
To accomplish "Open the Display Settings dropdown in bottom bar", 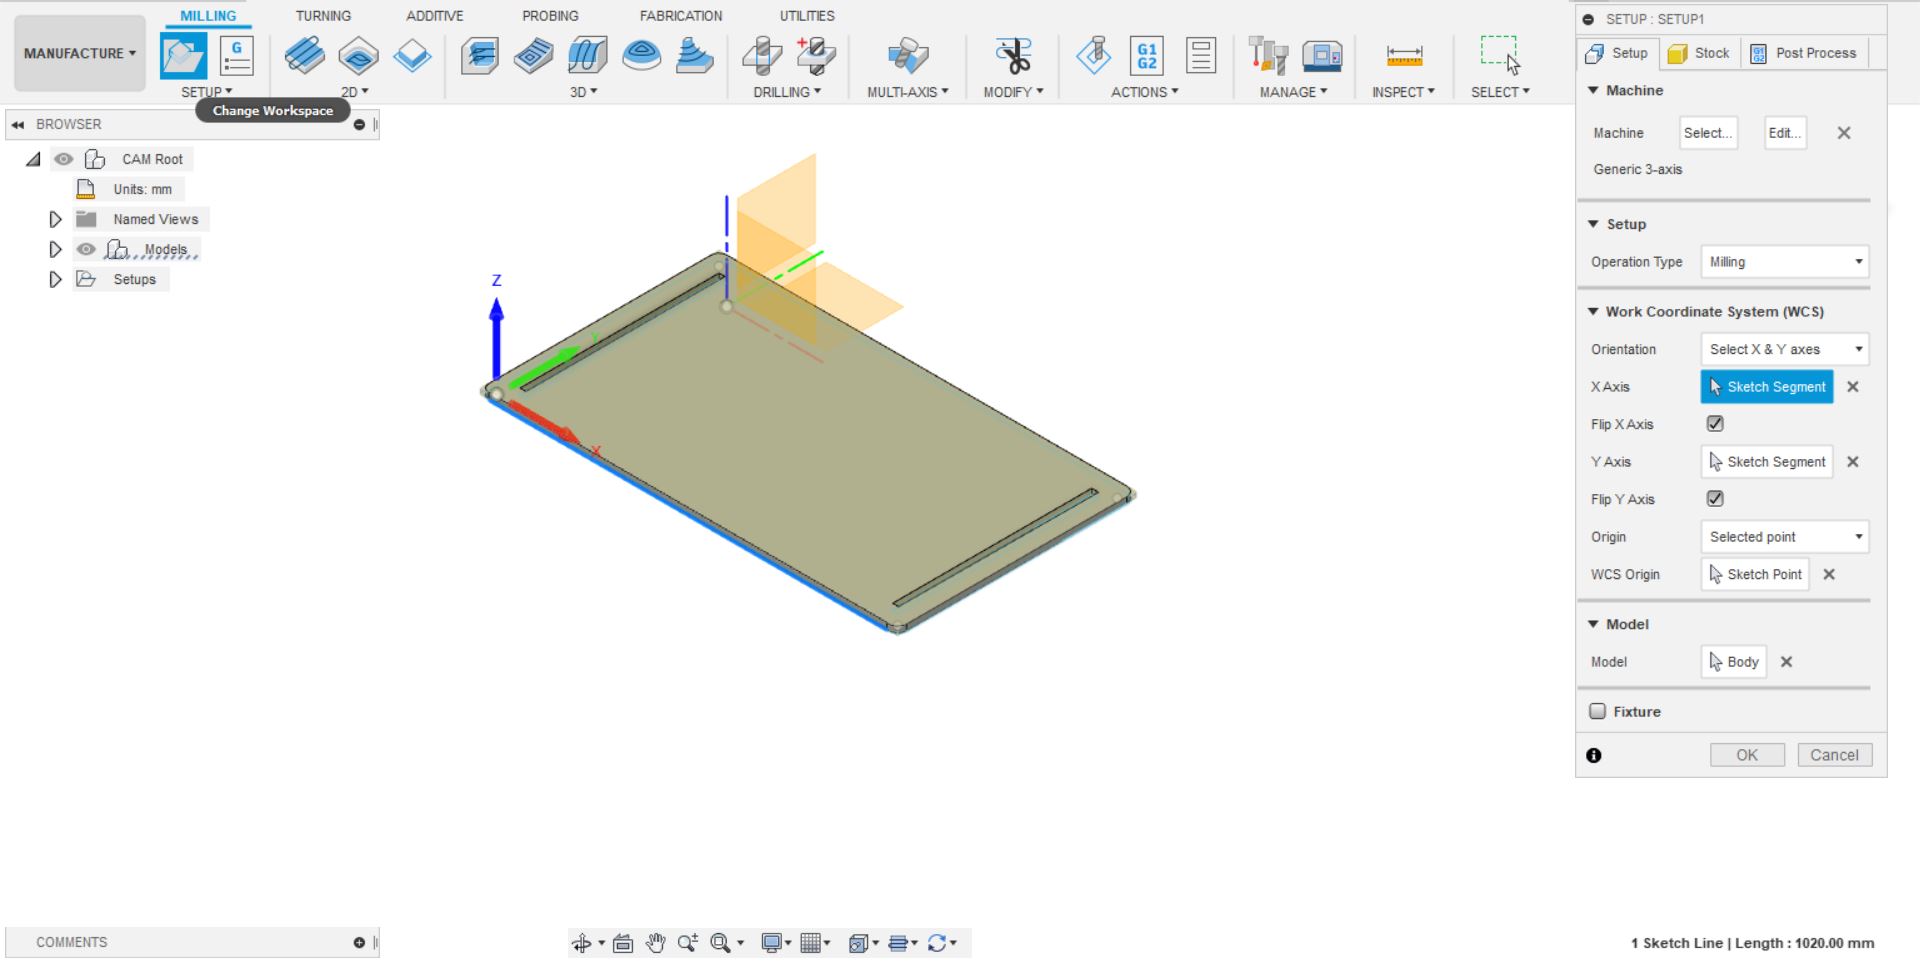I will (776, 943).
